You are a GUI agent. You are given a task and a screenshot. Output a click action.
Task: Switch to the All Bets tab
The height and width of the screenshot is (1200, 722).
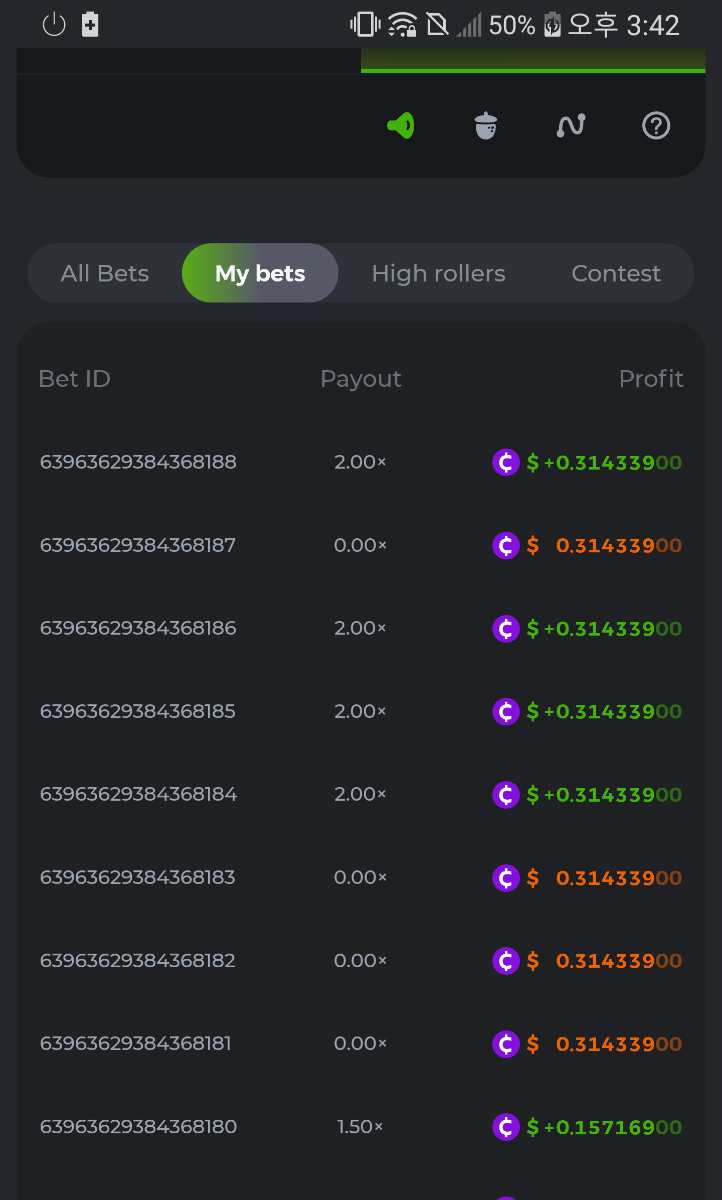click(x=105, y=273)
